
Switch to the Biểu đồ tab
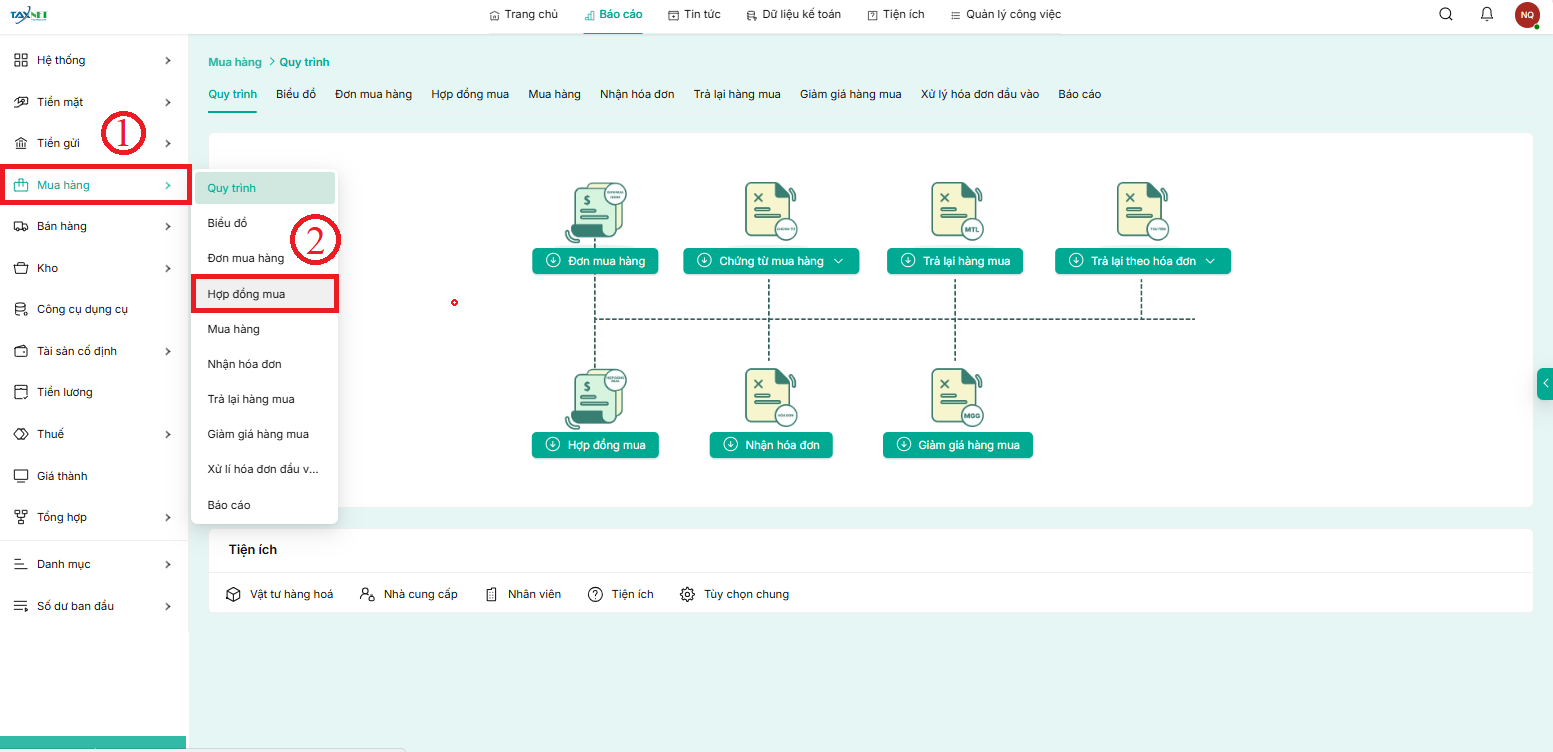click(296, 94)
